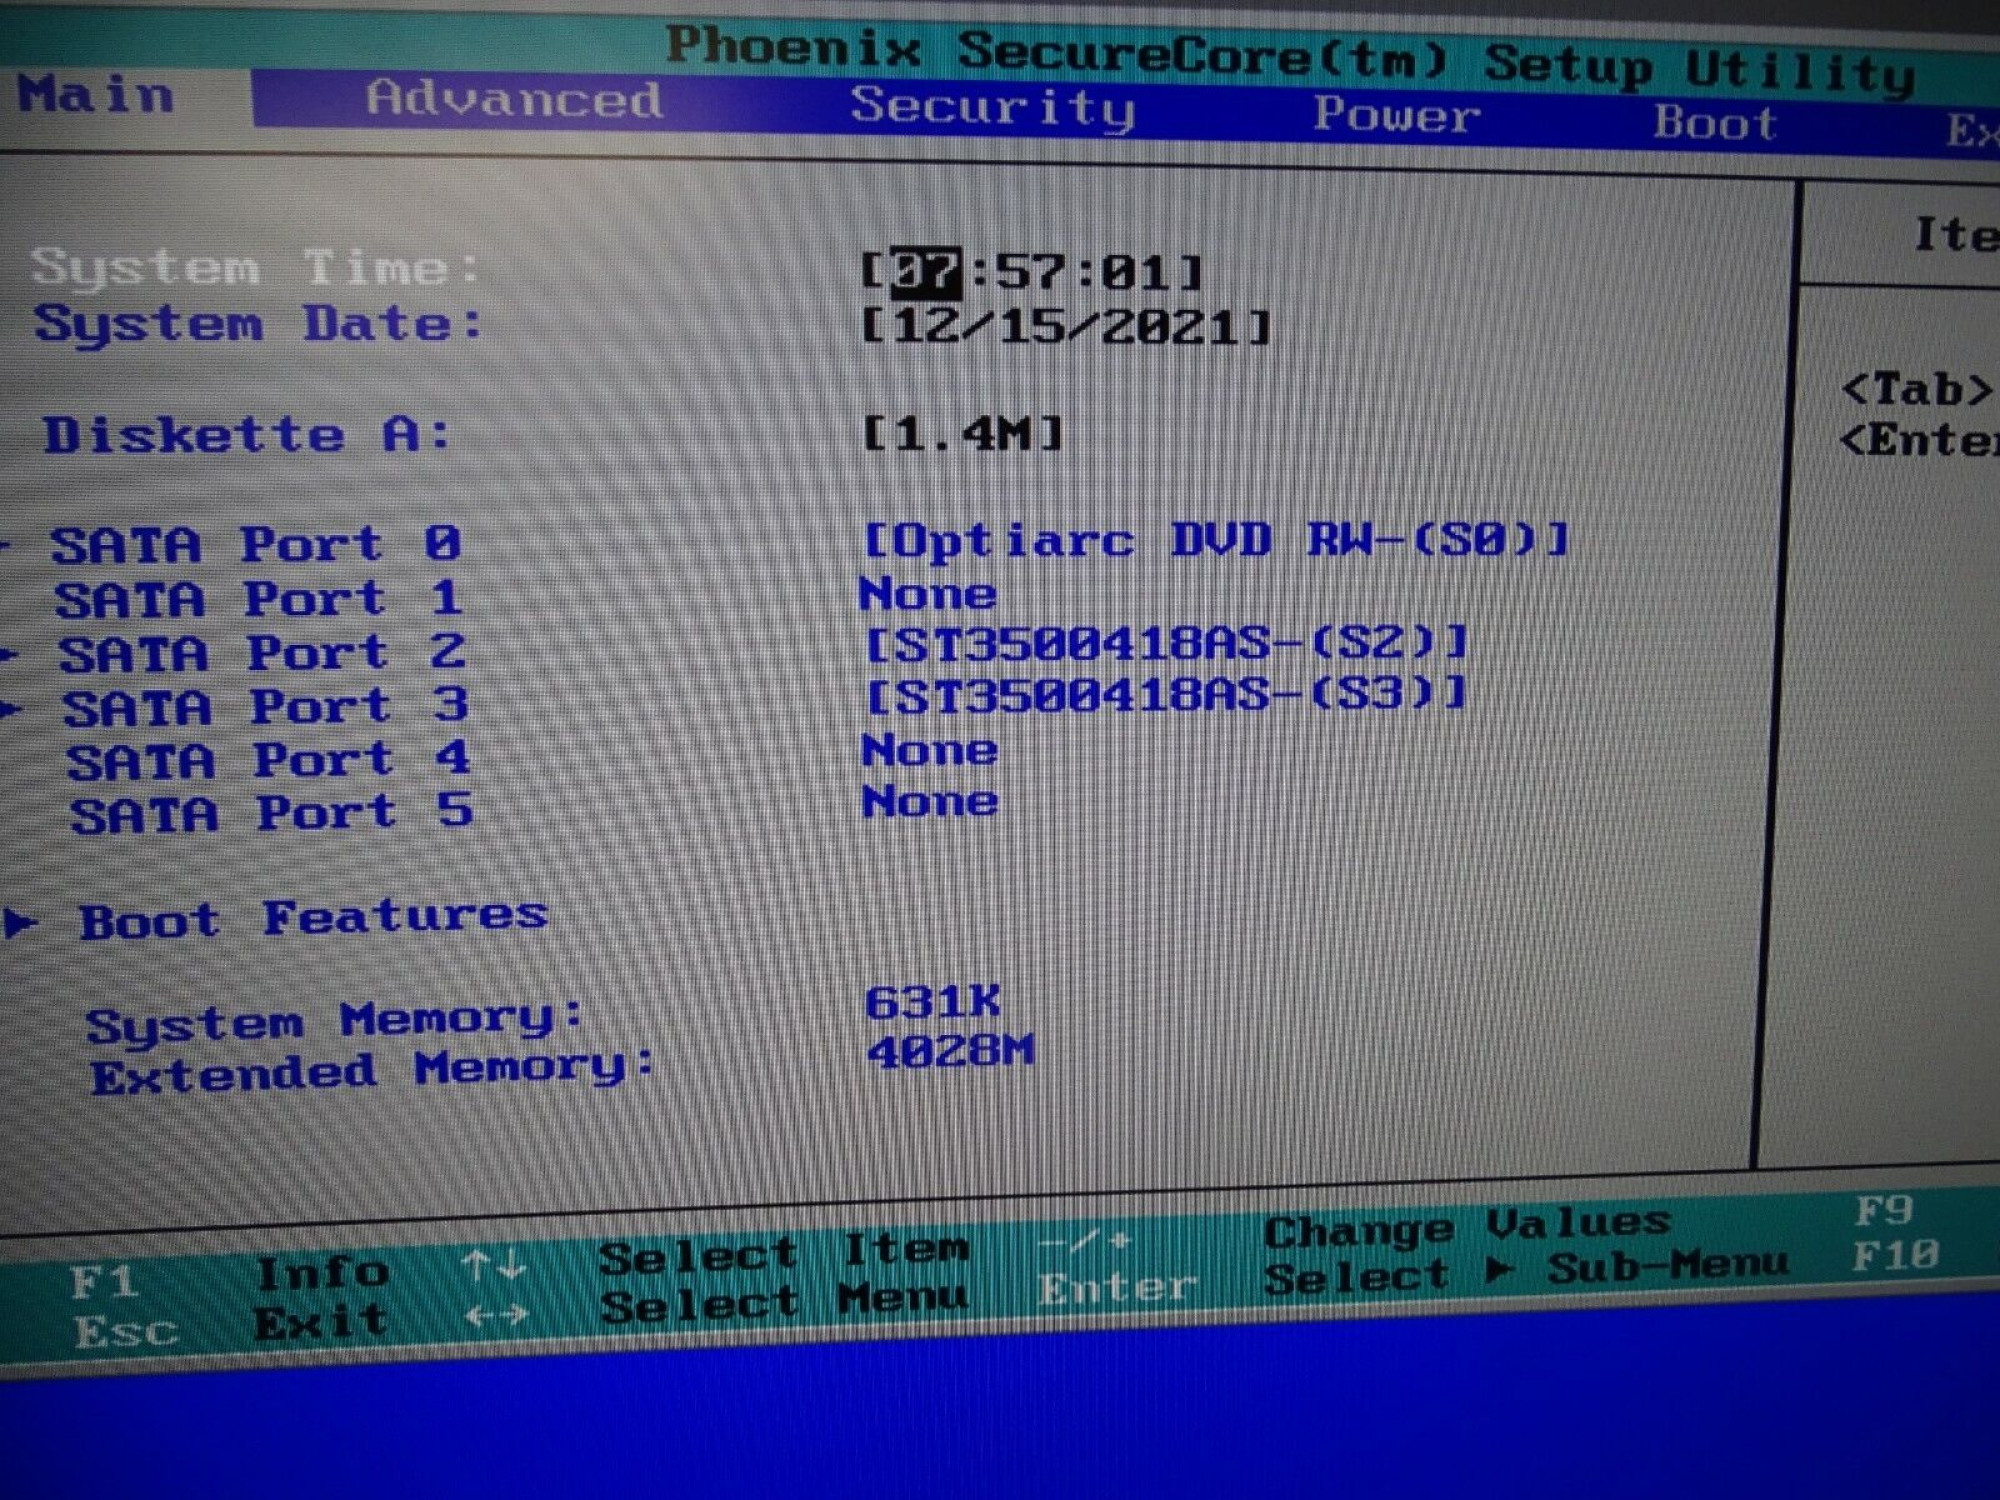The height and width of the screenshot is (1500, 2000).
Task: Select the SATA Port 1 label
Action: 258,600
